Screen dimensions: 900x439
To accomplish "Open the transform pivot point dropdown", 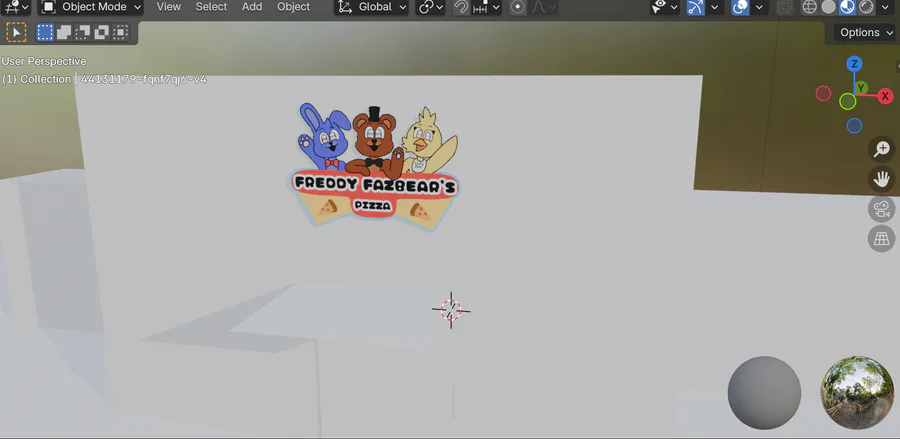I will tap(430, 7).
